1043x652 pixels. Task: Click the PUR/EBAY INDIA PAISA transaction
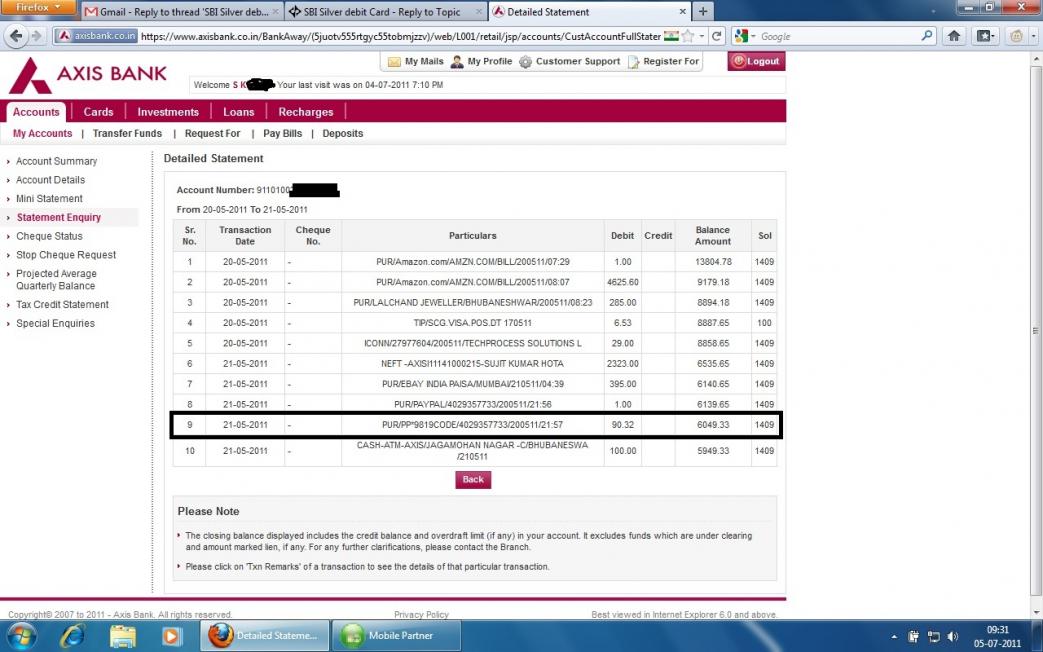click(472, 384)
